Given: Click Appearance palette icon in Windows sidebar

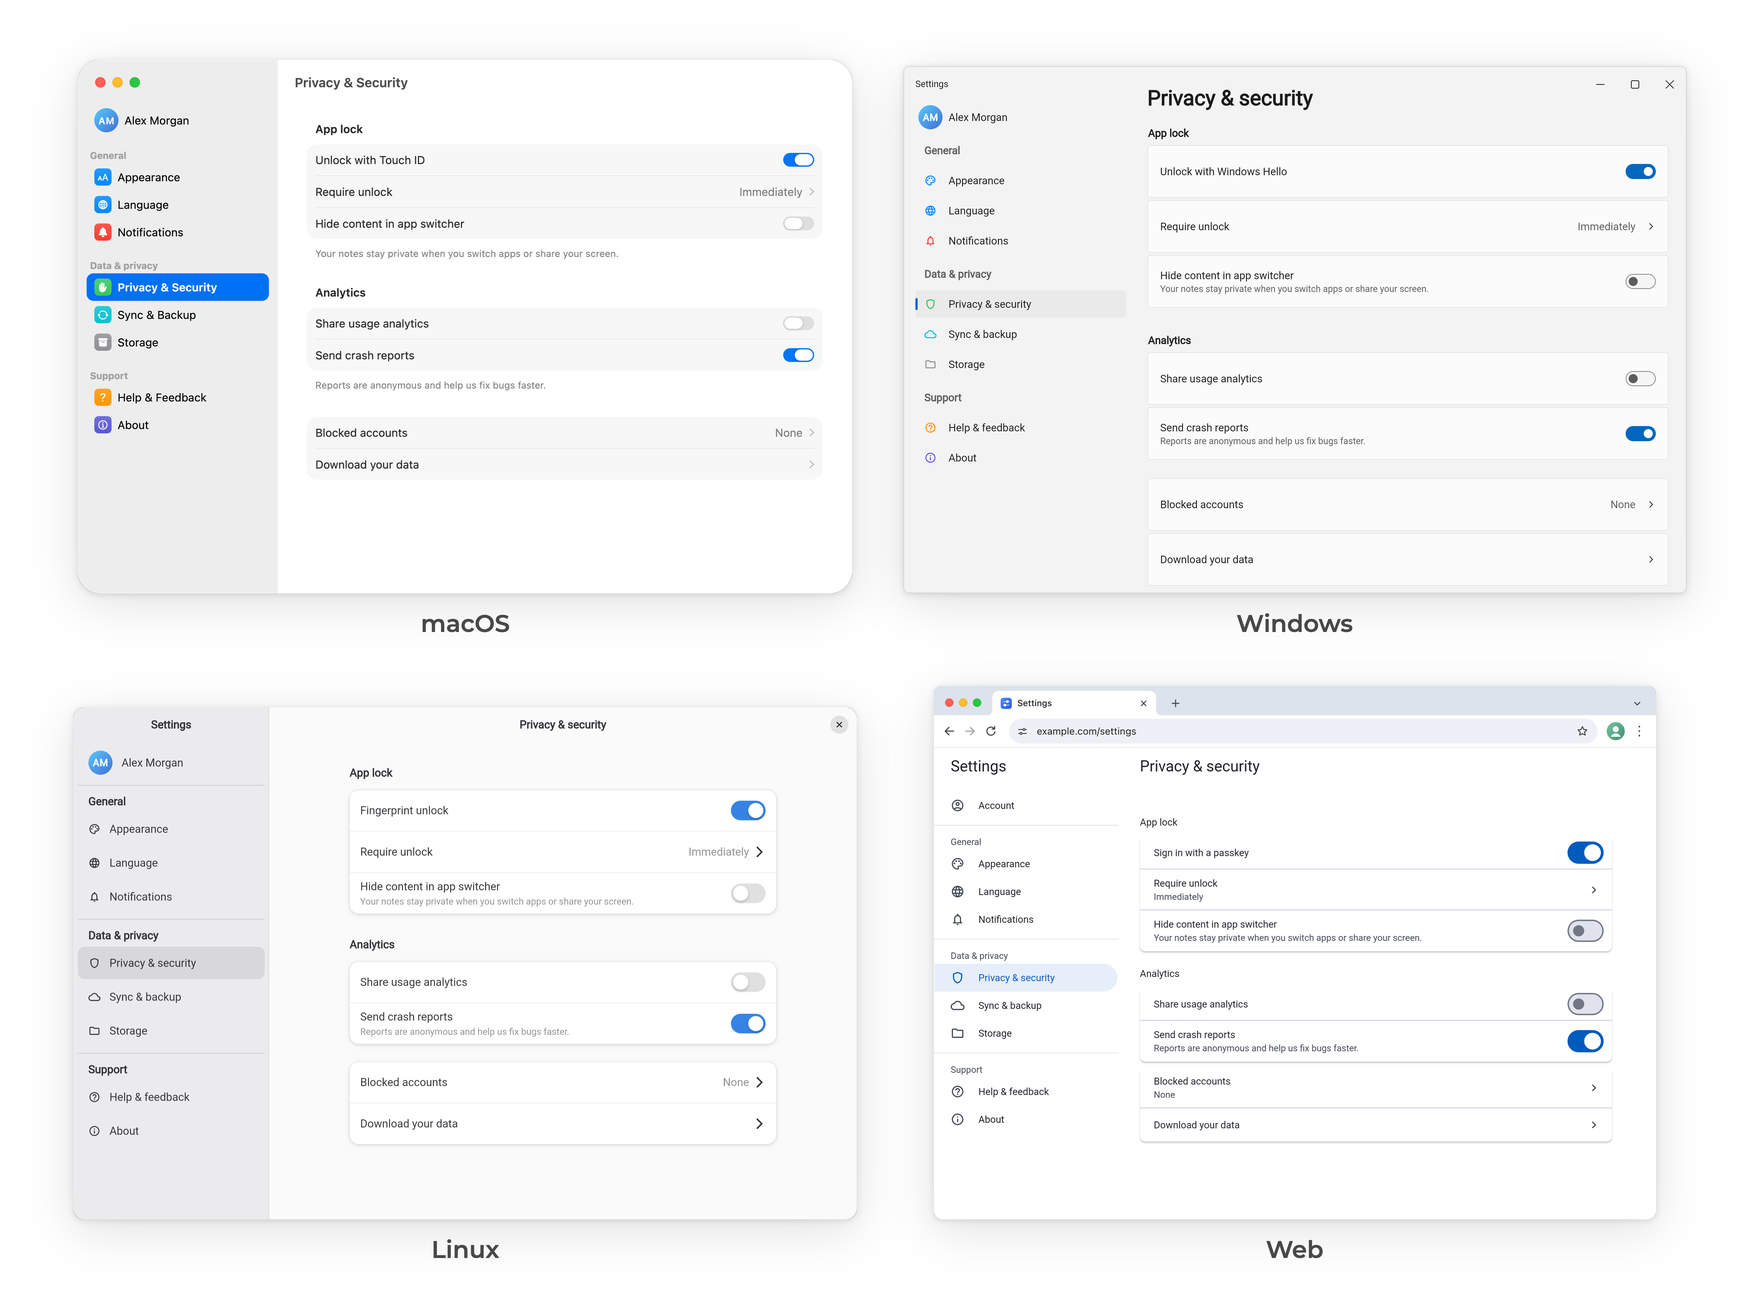Looking at the screenshot, I should pyautogui.click(x=931, y=181).
